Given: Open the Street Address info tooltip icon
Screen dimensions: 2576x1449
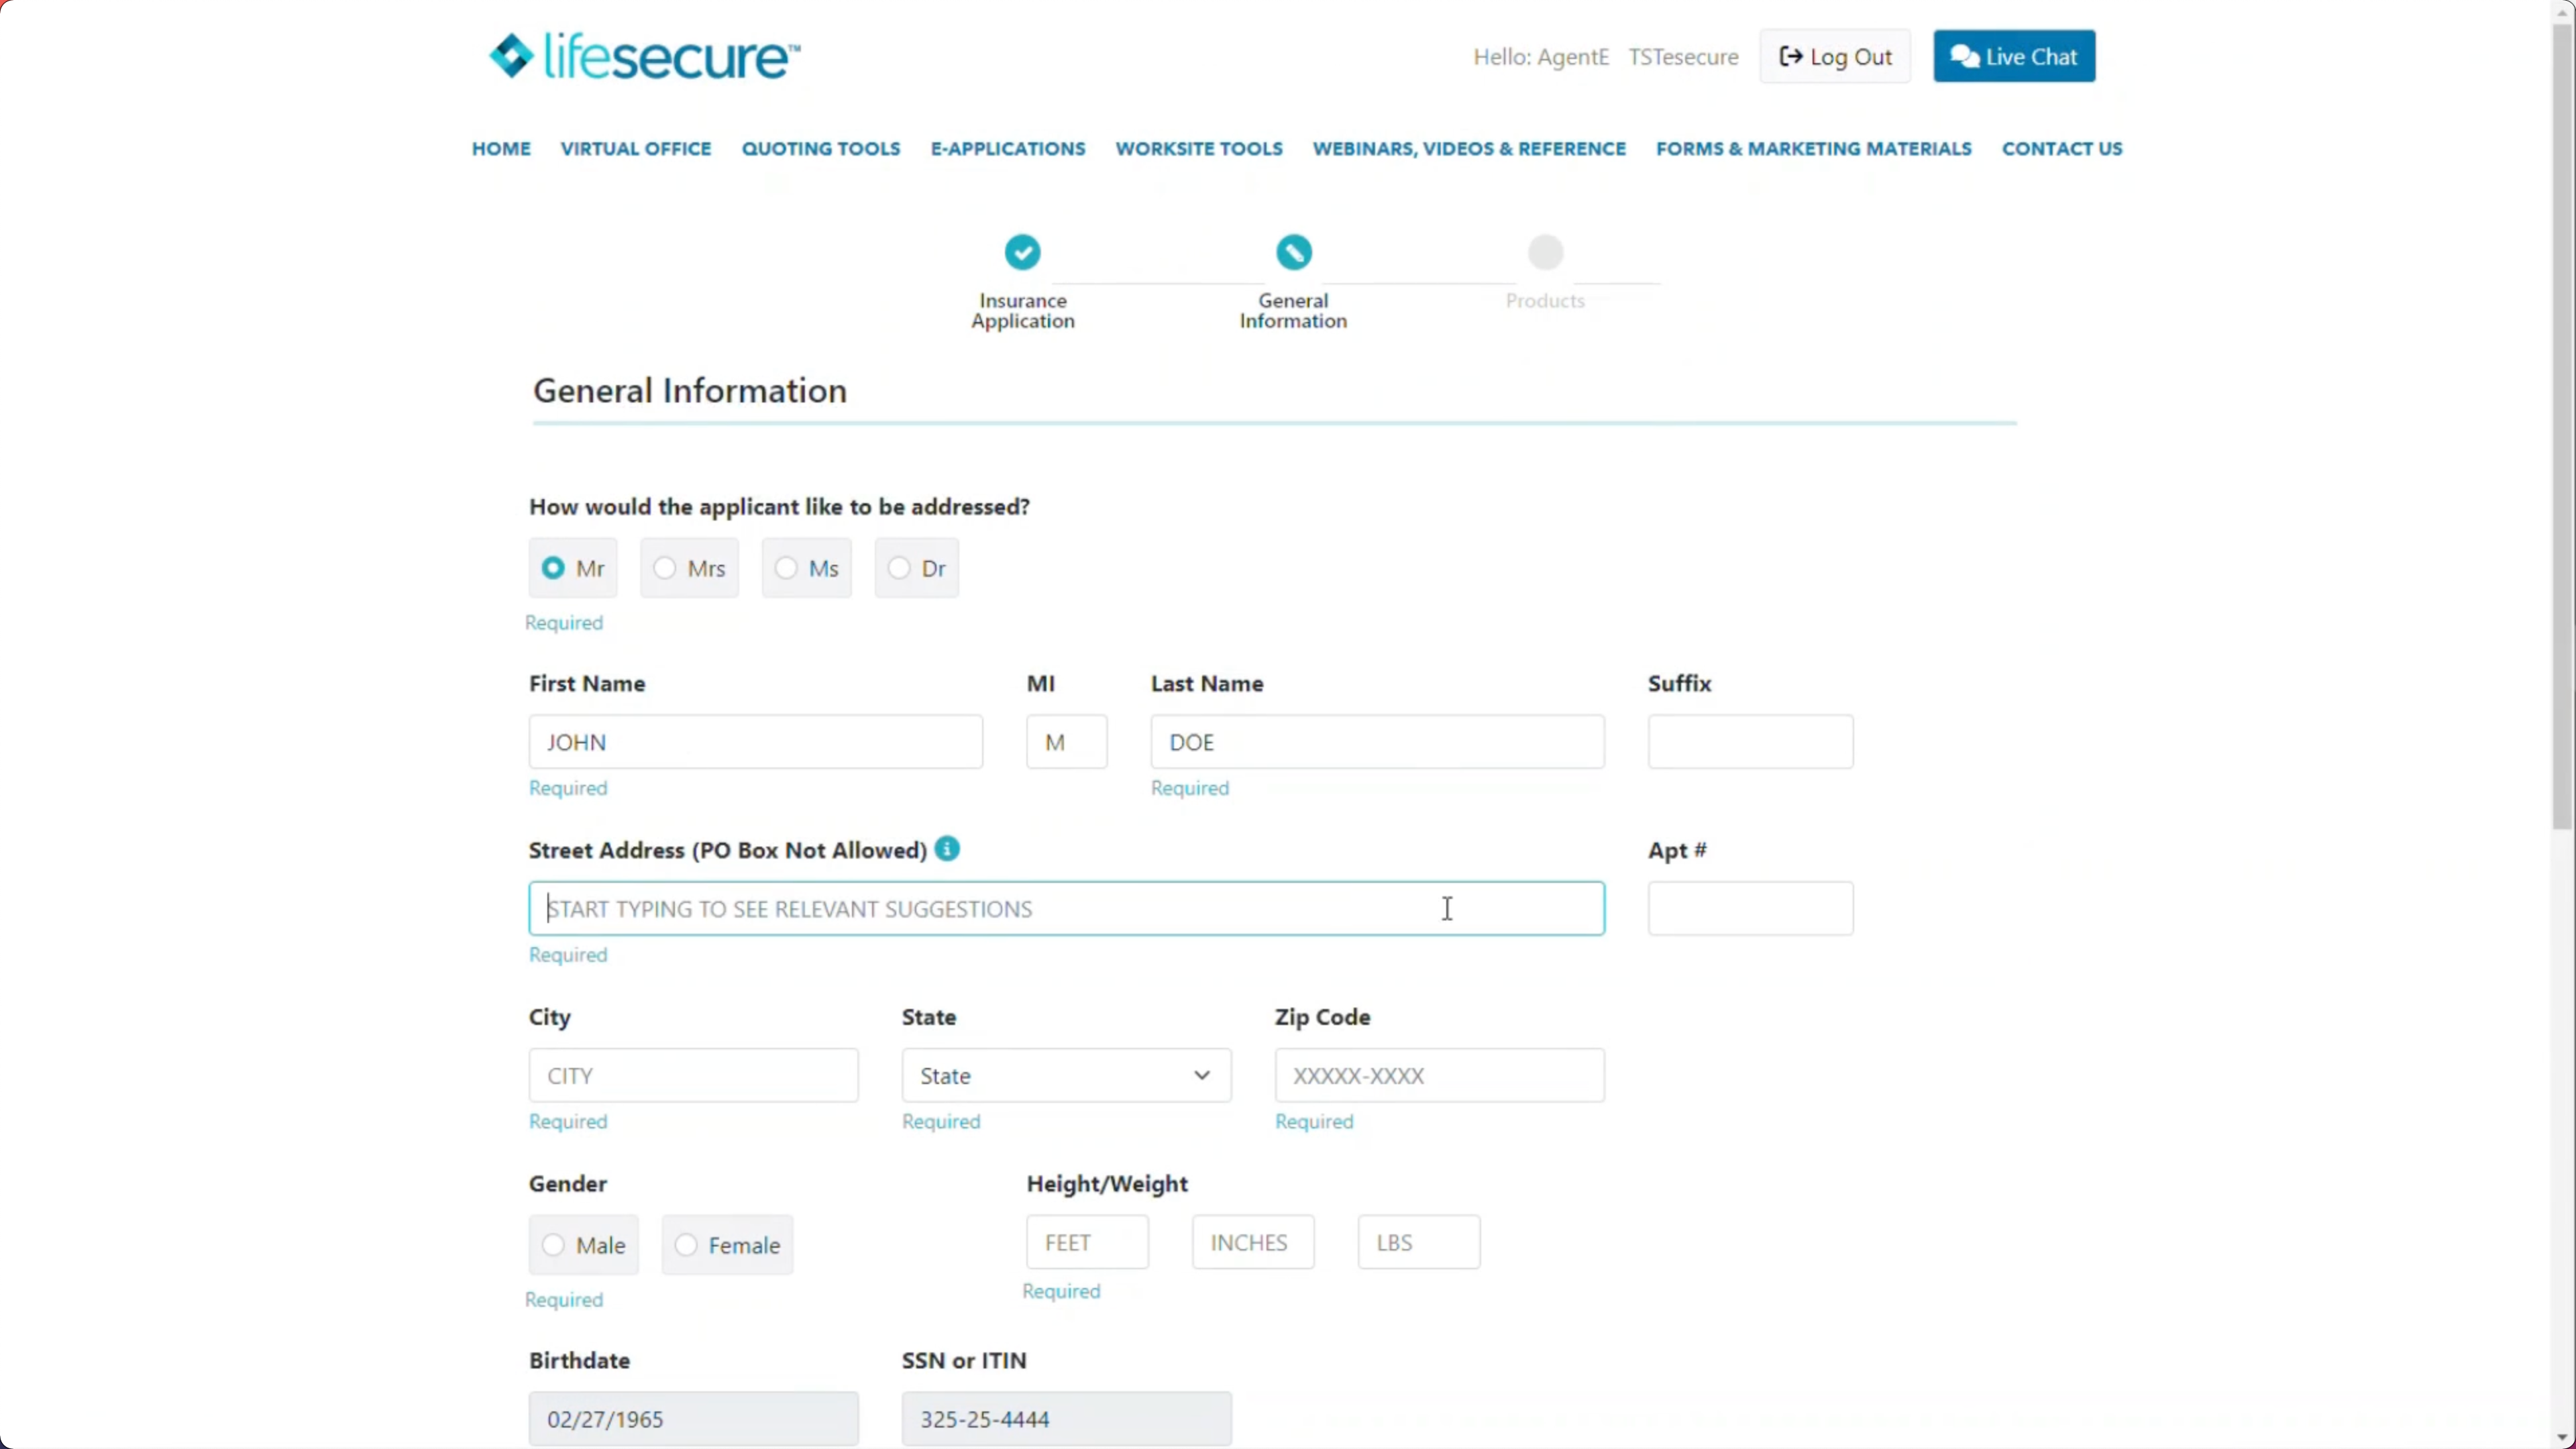Looking at the screenshot, I should (x=947, y=848).
